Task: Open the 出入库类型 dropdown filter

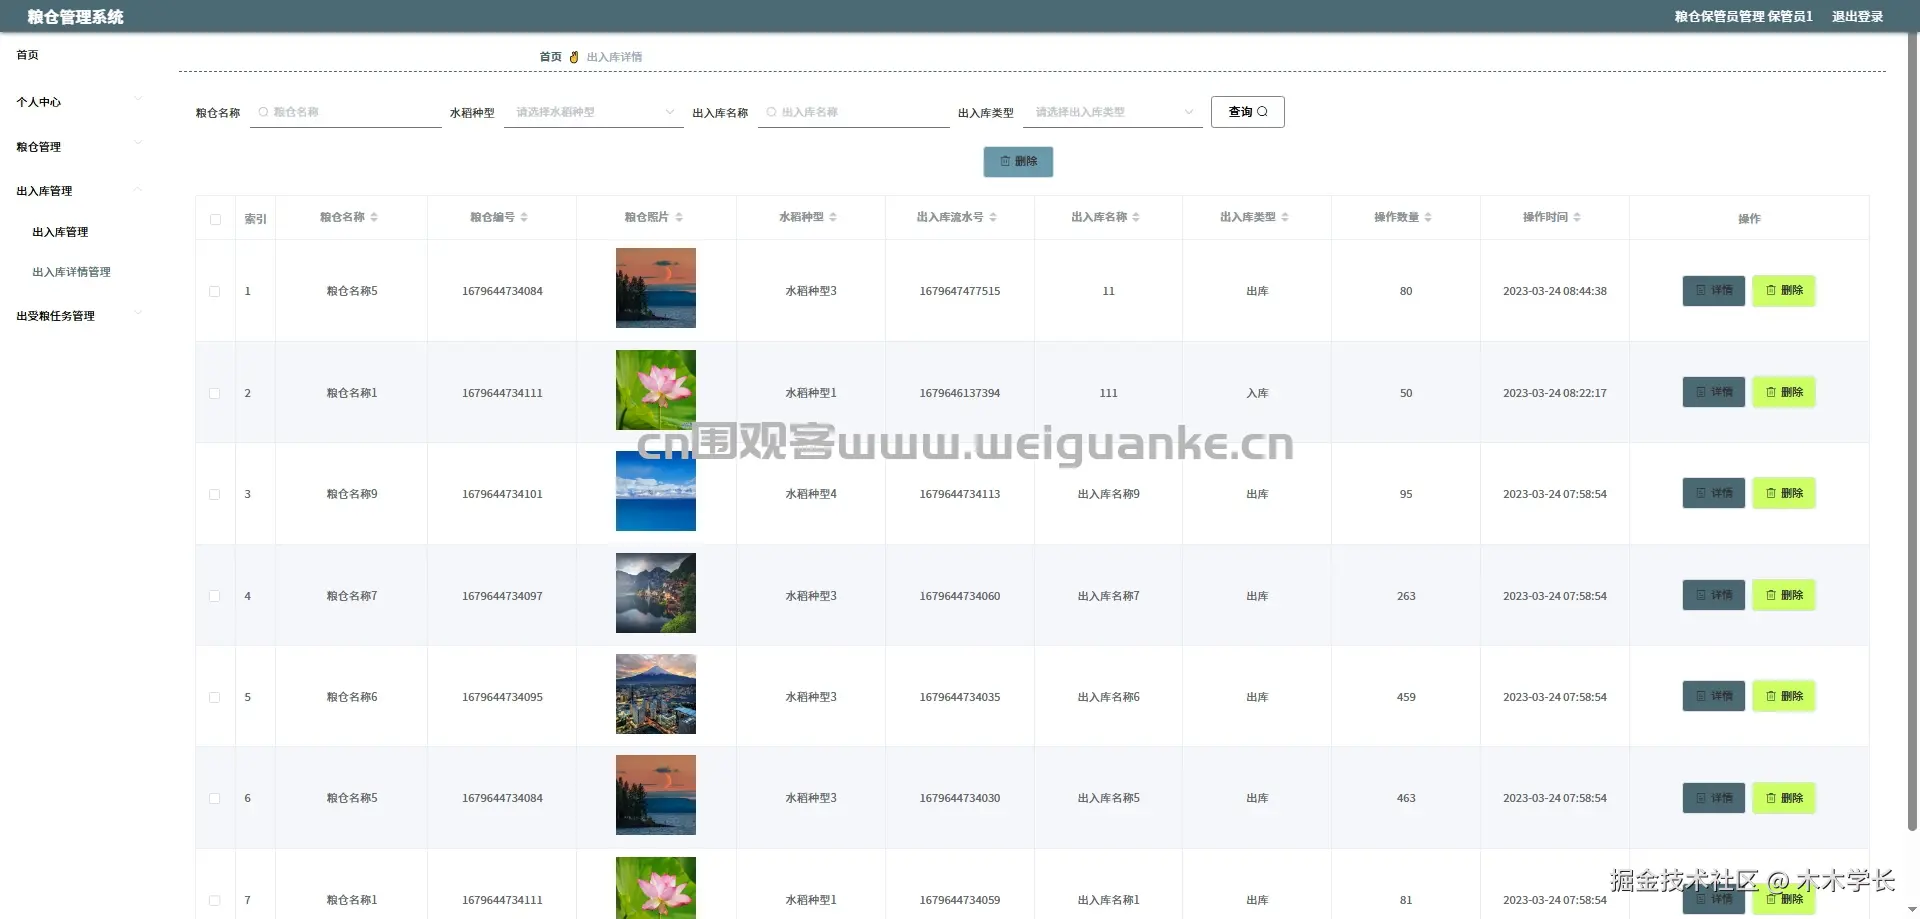Action: coord(1112,112)
